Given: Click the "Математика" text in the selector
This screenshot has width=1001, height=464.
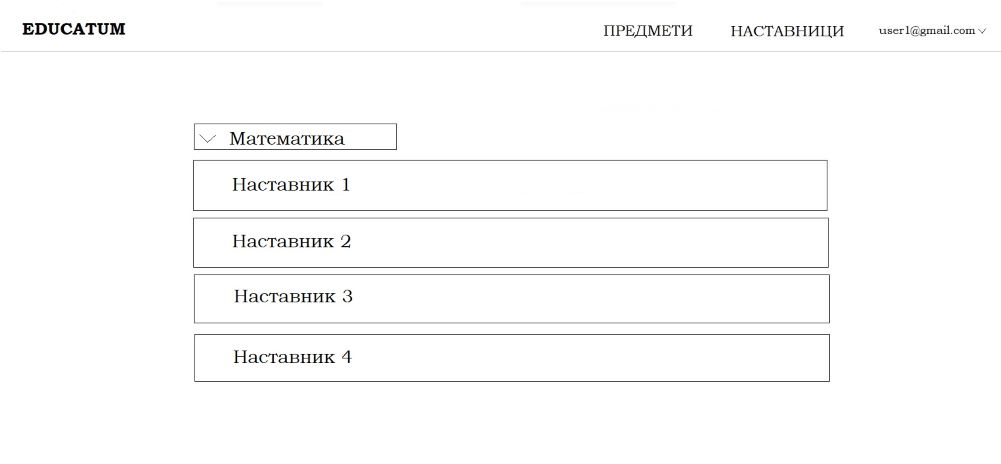Looking at the screenshot, I should [287, 139].
